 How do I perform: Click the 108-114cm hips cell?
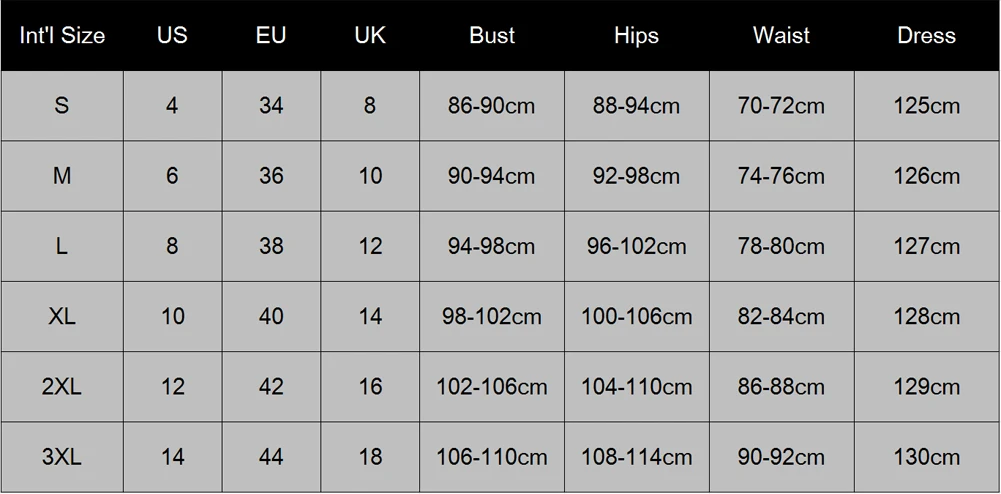636,457
